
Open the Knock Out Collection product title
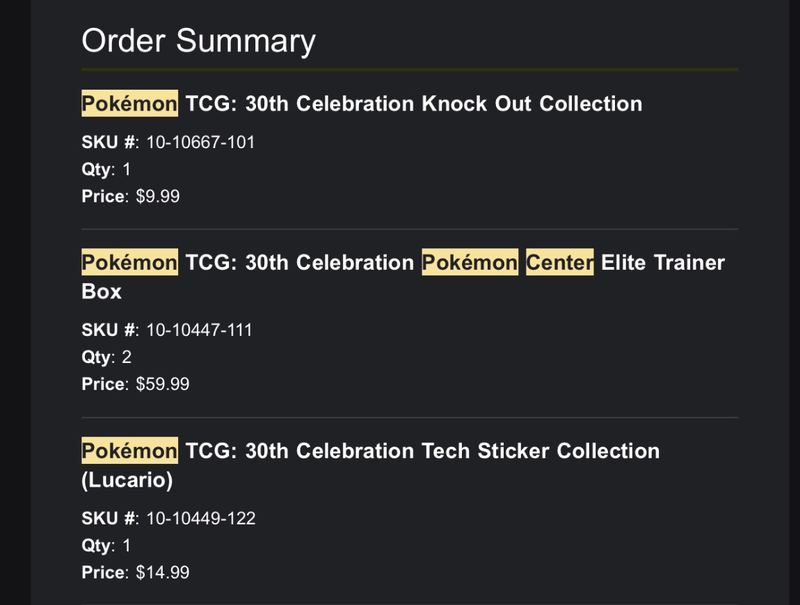pos(362,104)
